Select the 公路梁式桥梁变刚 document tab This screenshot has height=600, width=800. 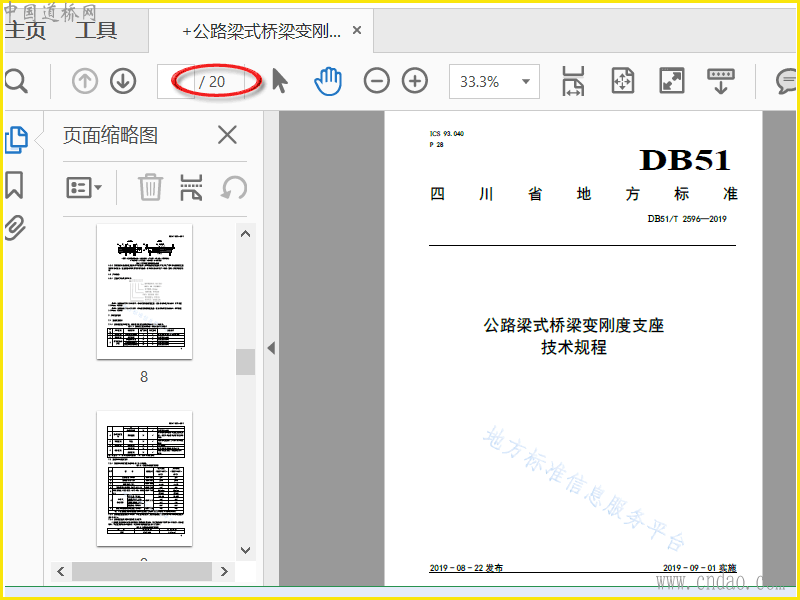(x=262, y=31)
